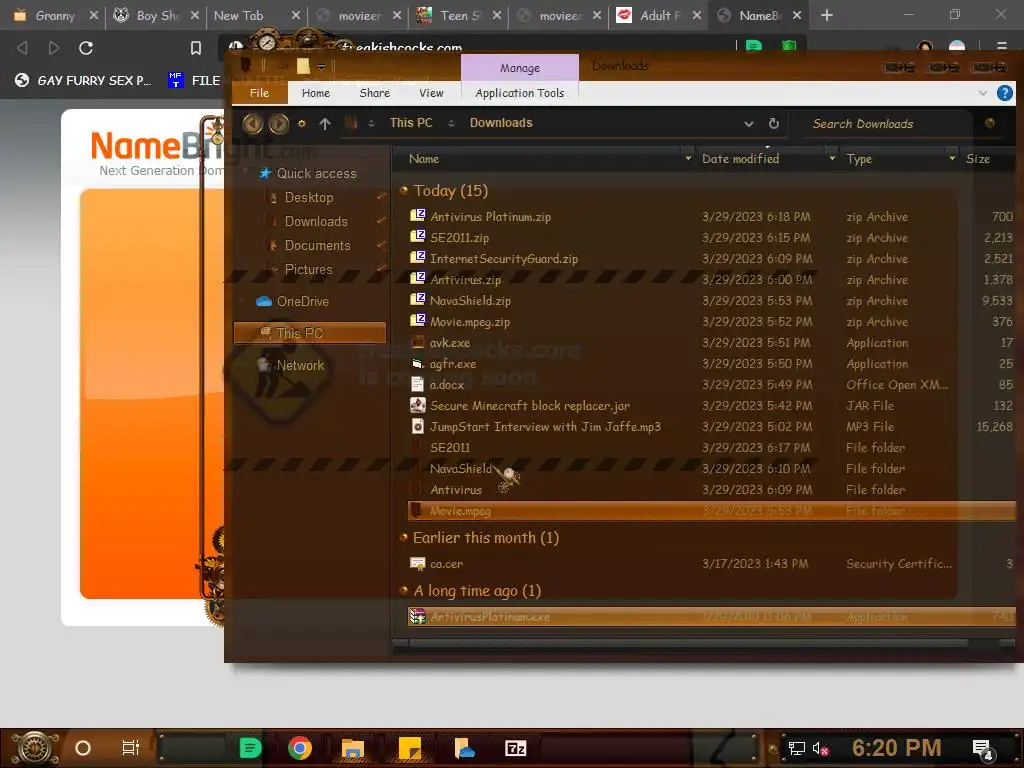The width and height of the screenshot is (1024, 768).
Task: Switch to the Share ribbon tab
Action: (374, 93)
